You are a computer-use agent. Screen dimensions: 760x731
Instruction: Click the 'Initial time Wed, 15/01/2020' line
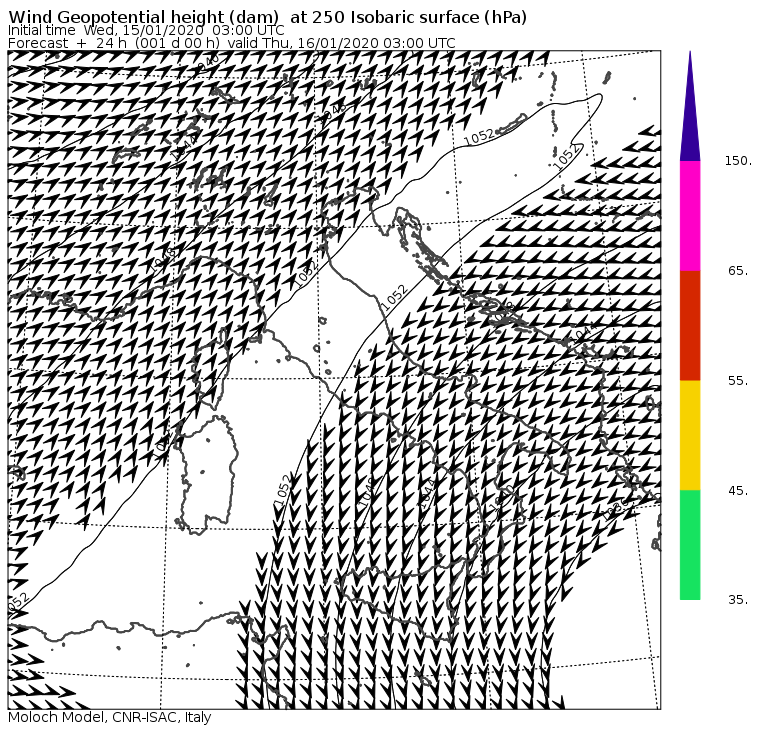point(146,30)
